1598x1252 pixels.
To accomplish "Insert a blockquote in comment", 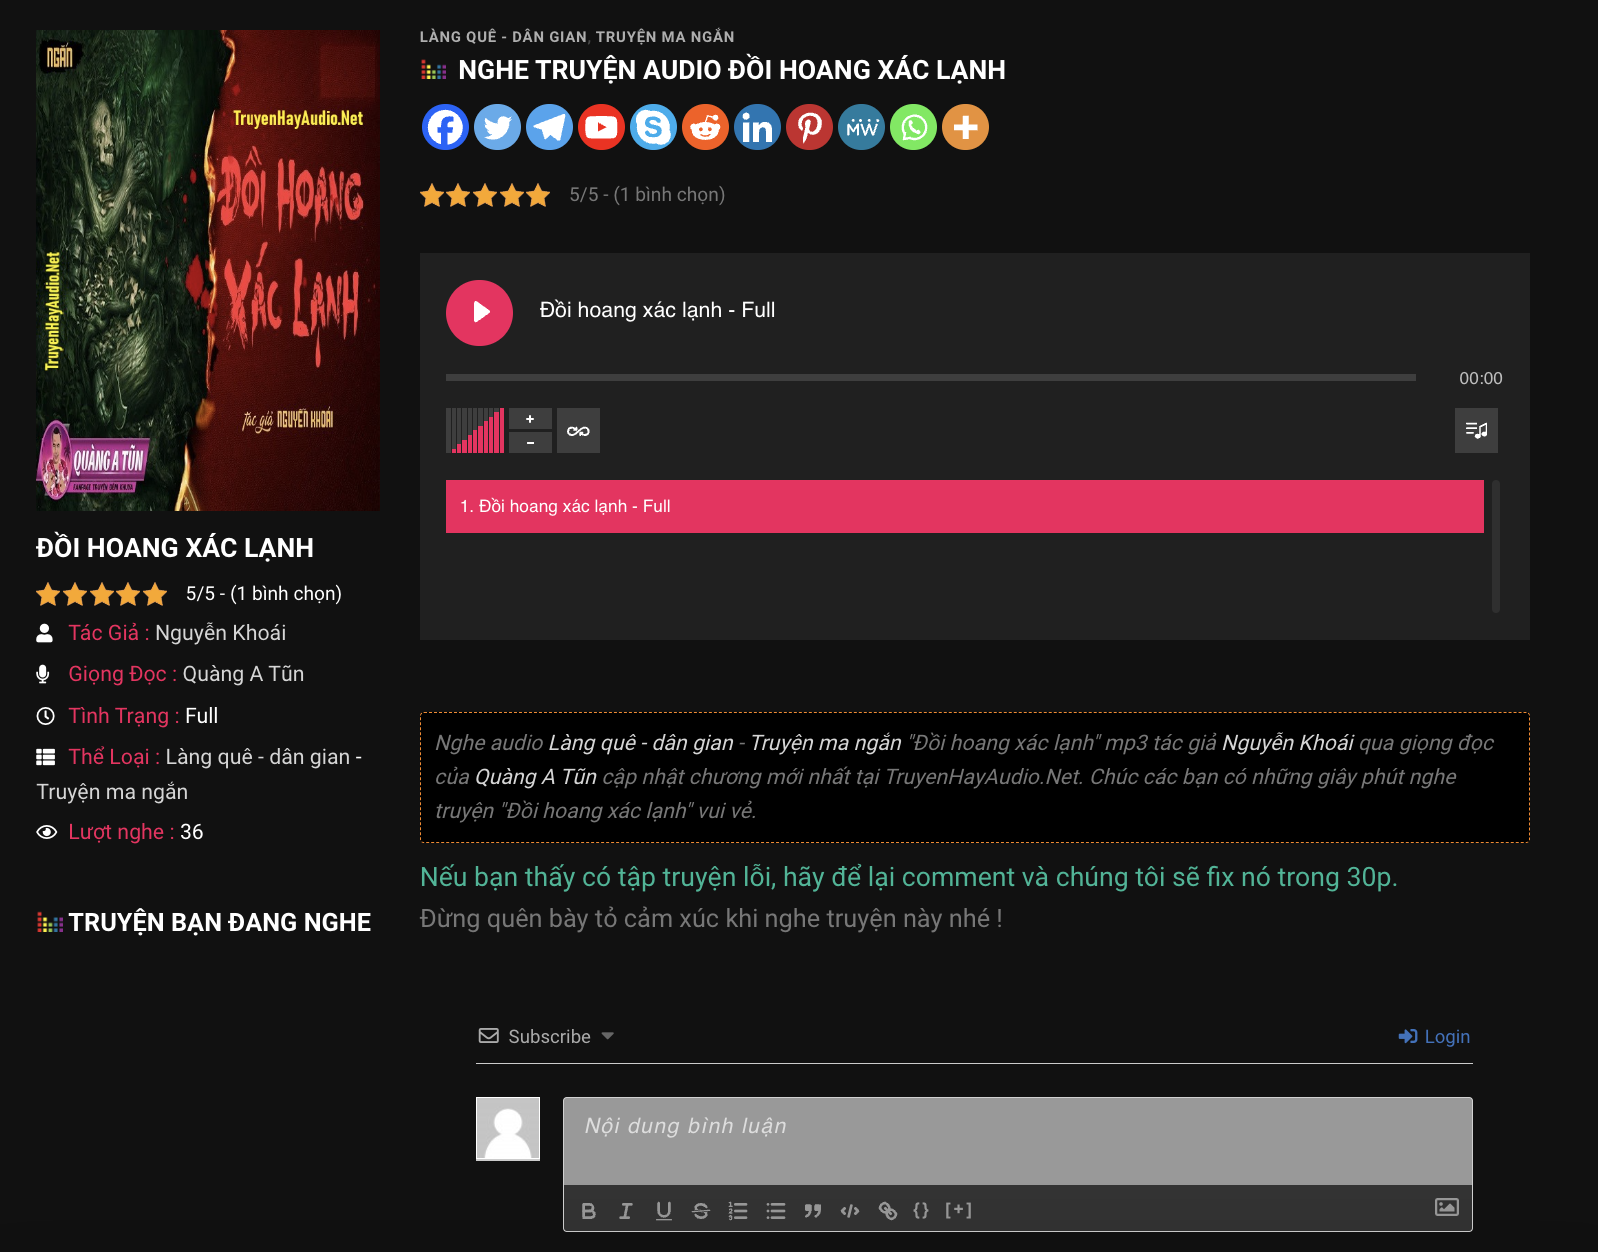I will click(x=813, y=1211).
